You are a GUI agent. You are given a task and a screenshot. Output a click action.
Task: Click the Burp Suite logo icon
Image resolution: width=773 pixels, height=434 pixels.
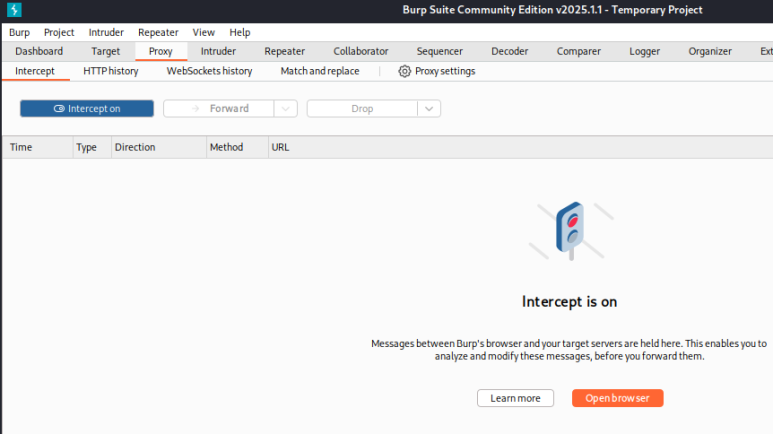point(14,10)
